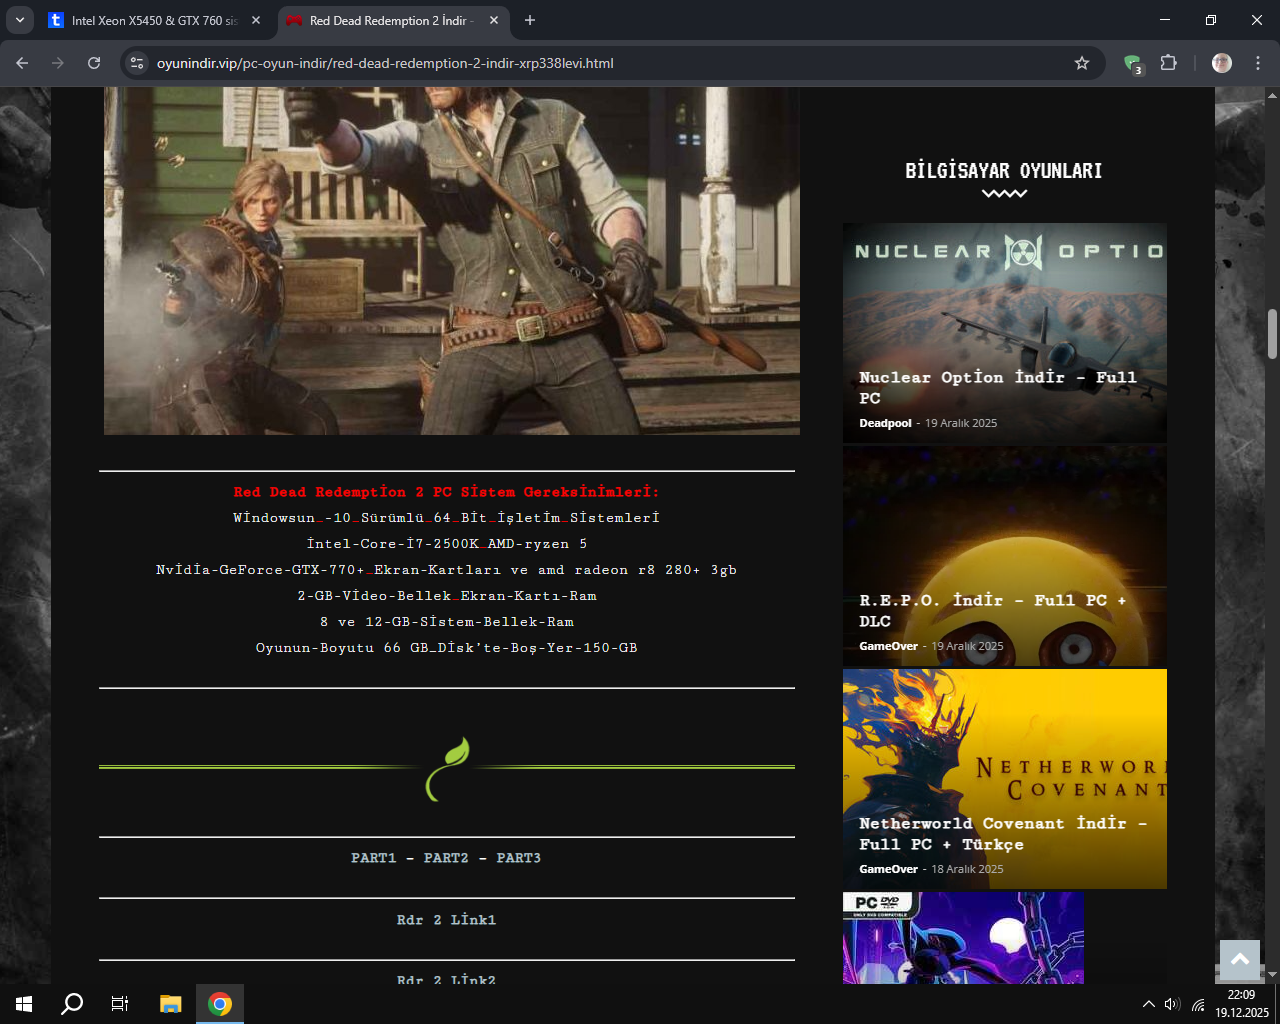Click the 18 Aralık 2025 date text
This screenshot has width=1280, height=1024.
click(x=967, y=869)
